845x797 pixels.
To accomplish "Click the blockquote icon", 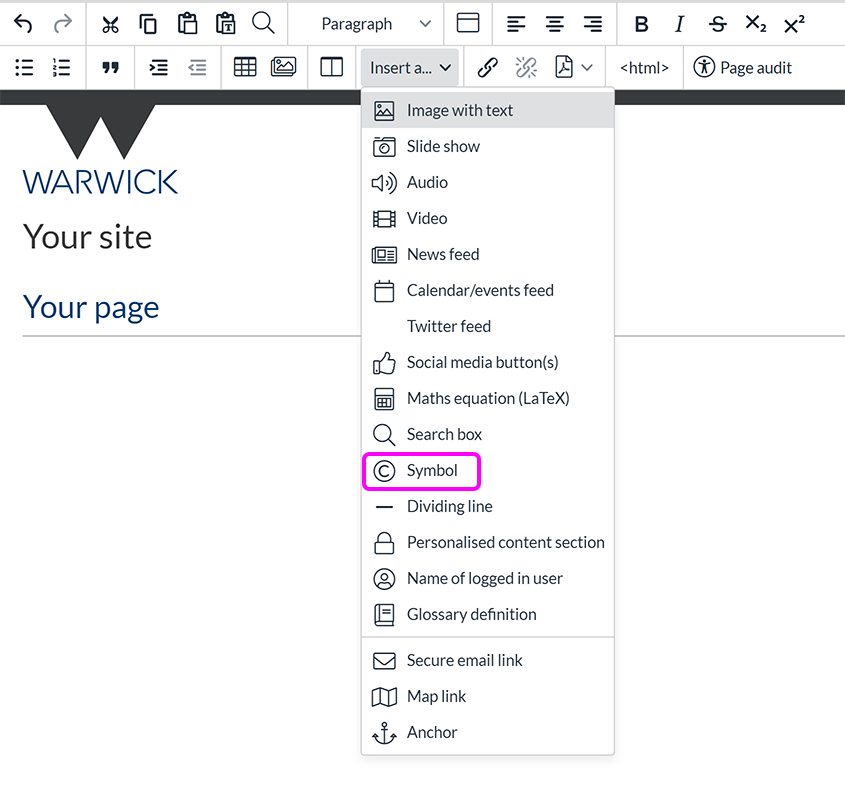I will tap(110, 67).
